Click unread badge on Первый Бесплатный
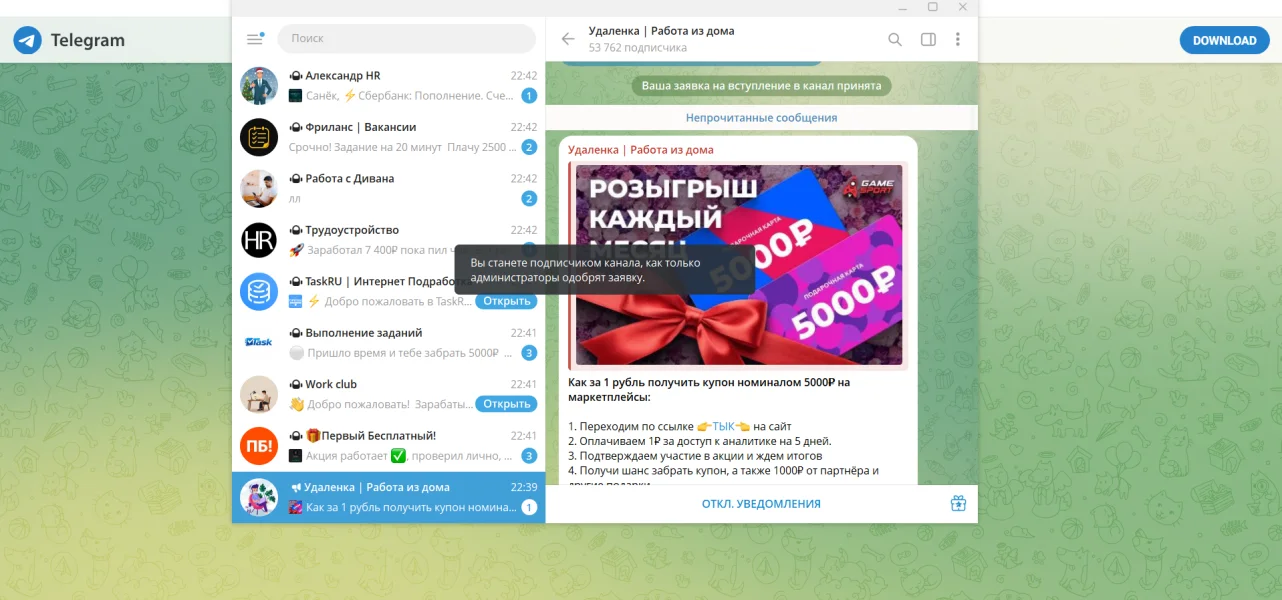Image resolution: width=1282 pixels, height=600 pixels. point(529,456)
